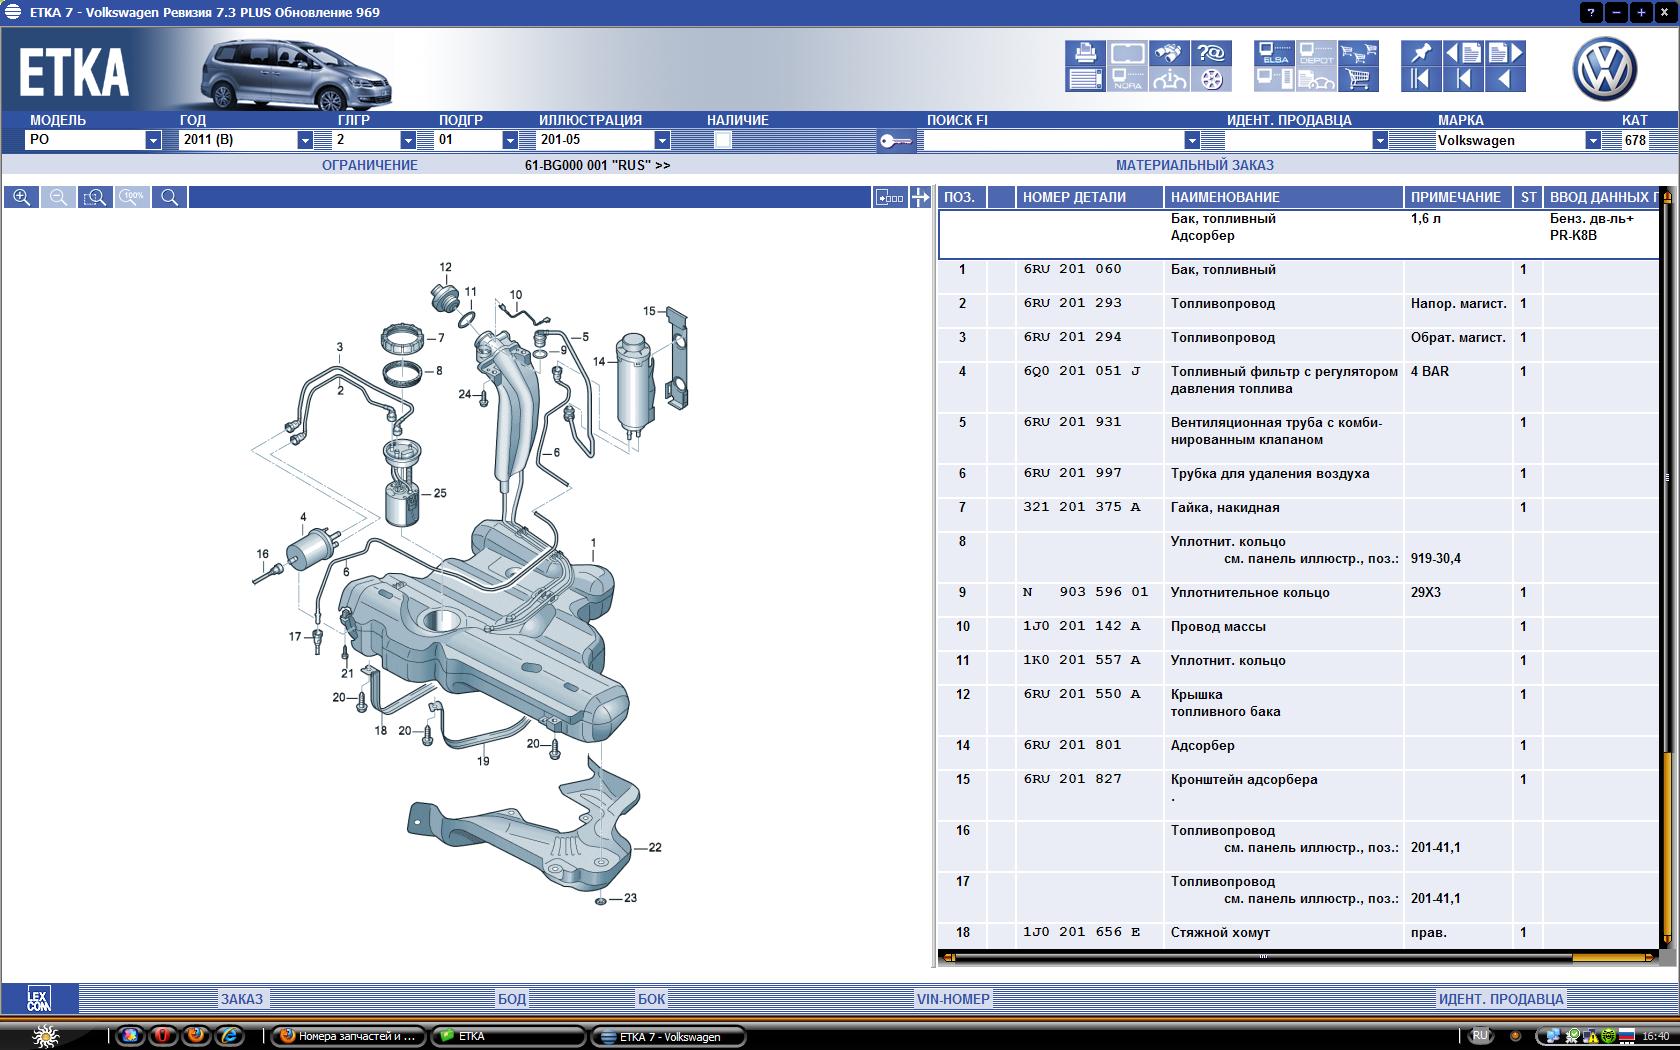Viewport: 1680px width, 1050px height.
Task: Click the zoom selection area tool
Action: [95, 197]
